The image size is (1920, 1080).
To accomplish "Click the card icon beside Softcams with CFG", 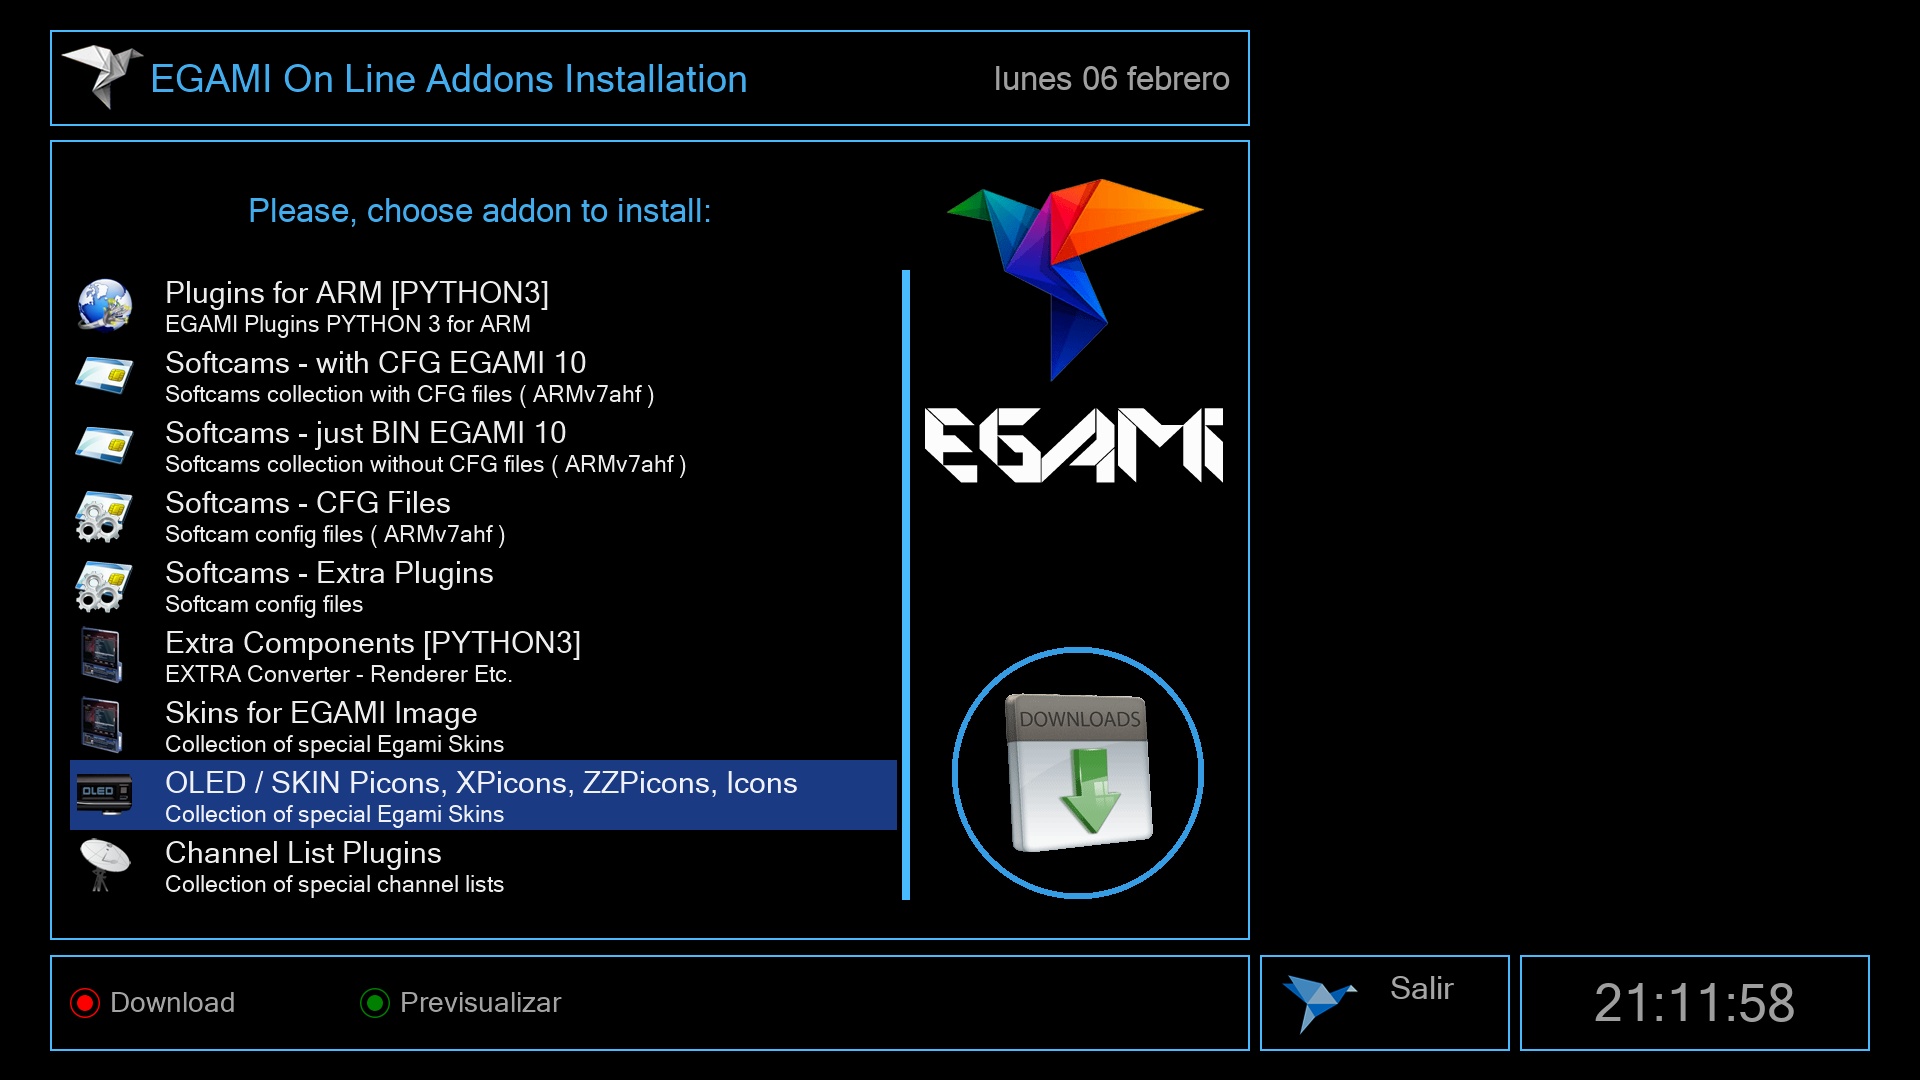I will 104,375.
